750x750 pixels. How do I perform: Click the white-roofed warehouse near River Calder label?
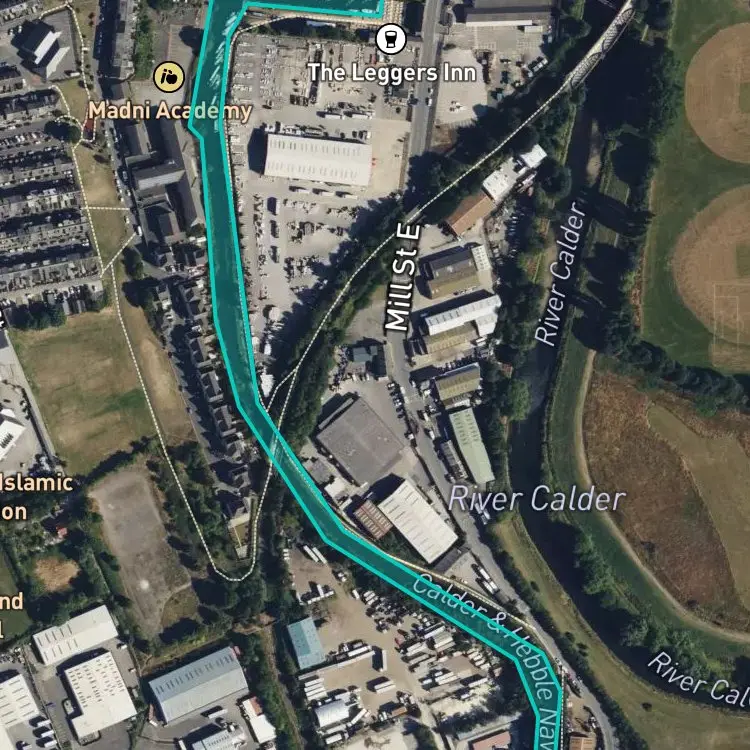click(x=418, y=521)
